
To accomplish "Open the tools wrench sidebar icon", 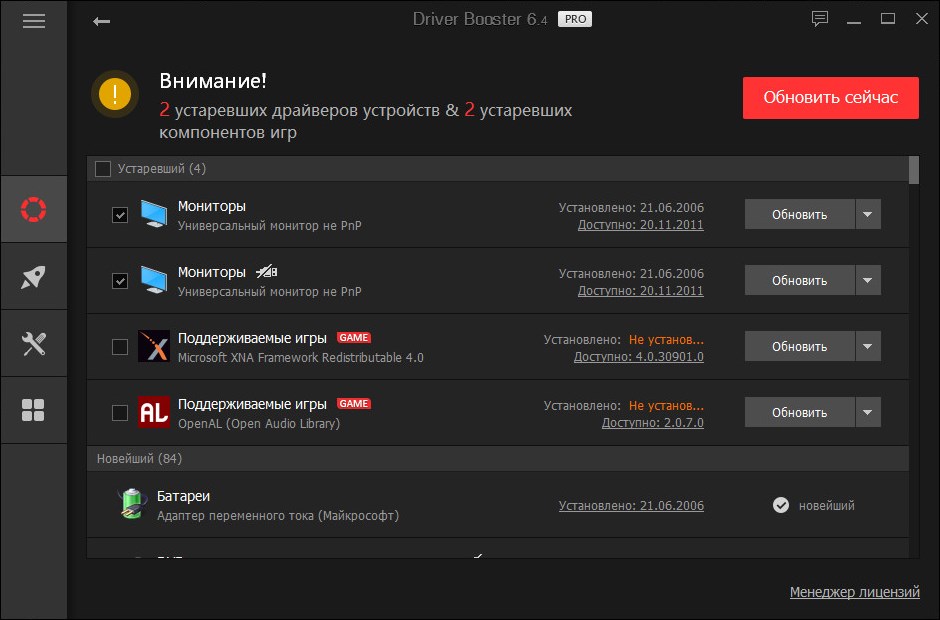I will point(33,343).
